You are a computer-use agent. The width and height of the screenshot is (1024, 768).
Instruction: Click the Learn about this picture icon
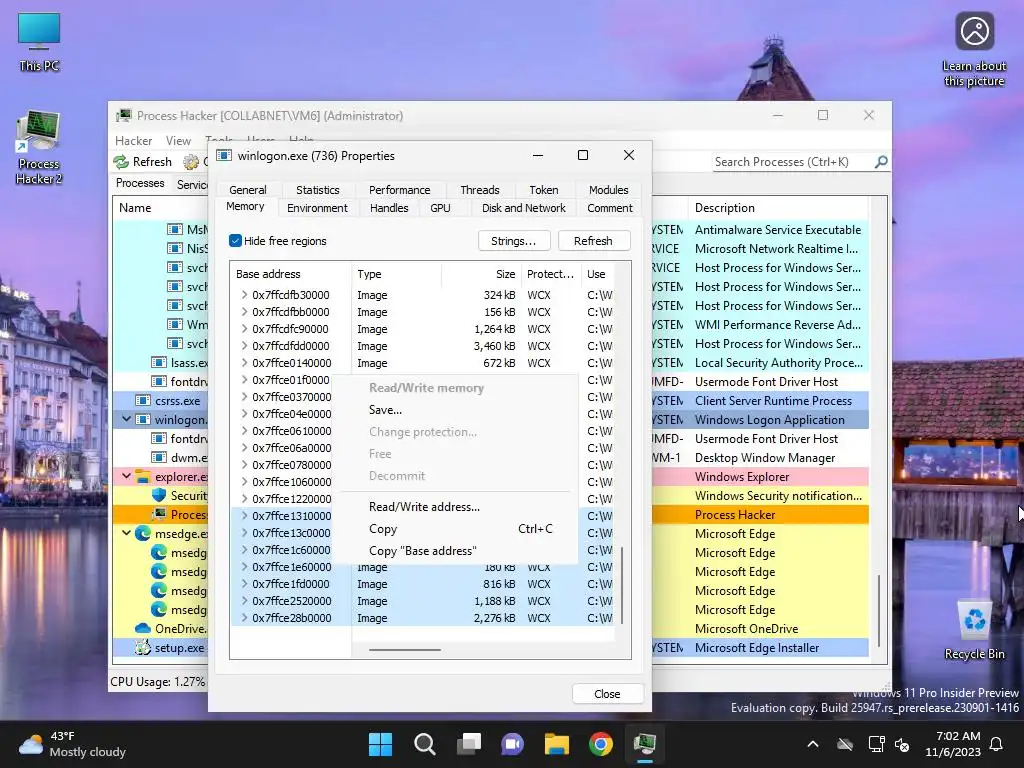[x=974, y=50]
